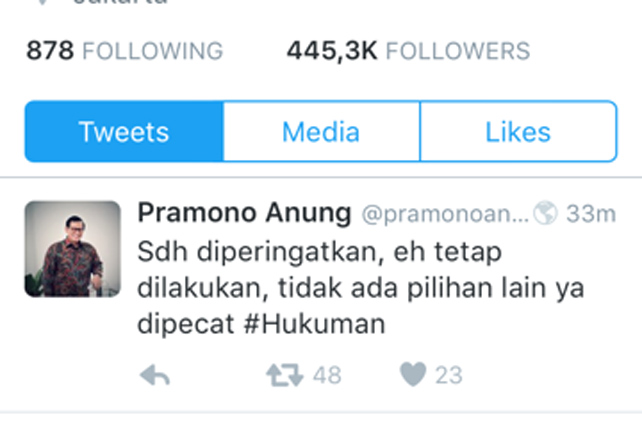This screenshot has width=642, height=426.
Task: View like count 23
Action: pos(449,375)
